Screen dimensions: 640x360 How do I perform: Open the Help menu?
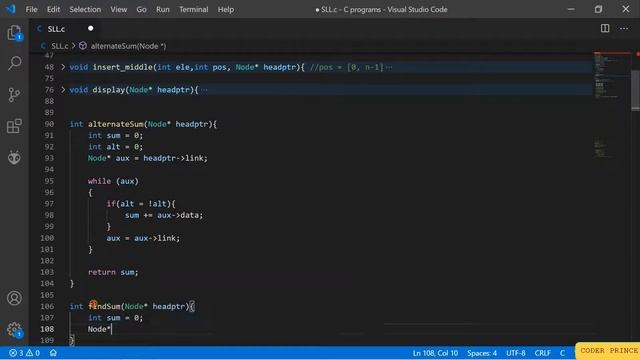226,9
